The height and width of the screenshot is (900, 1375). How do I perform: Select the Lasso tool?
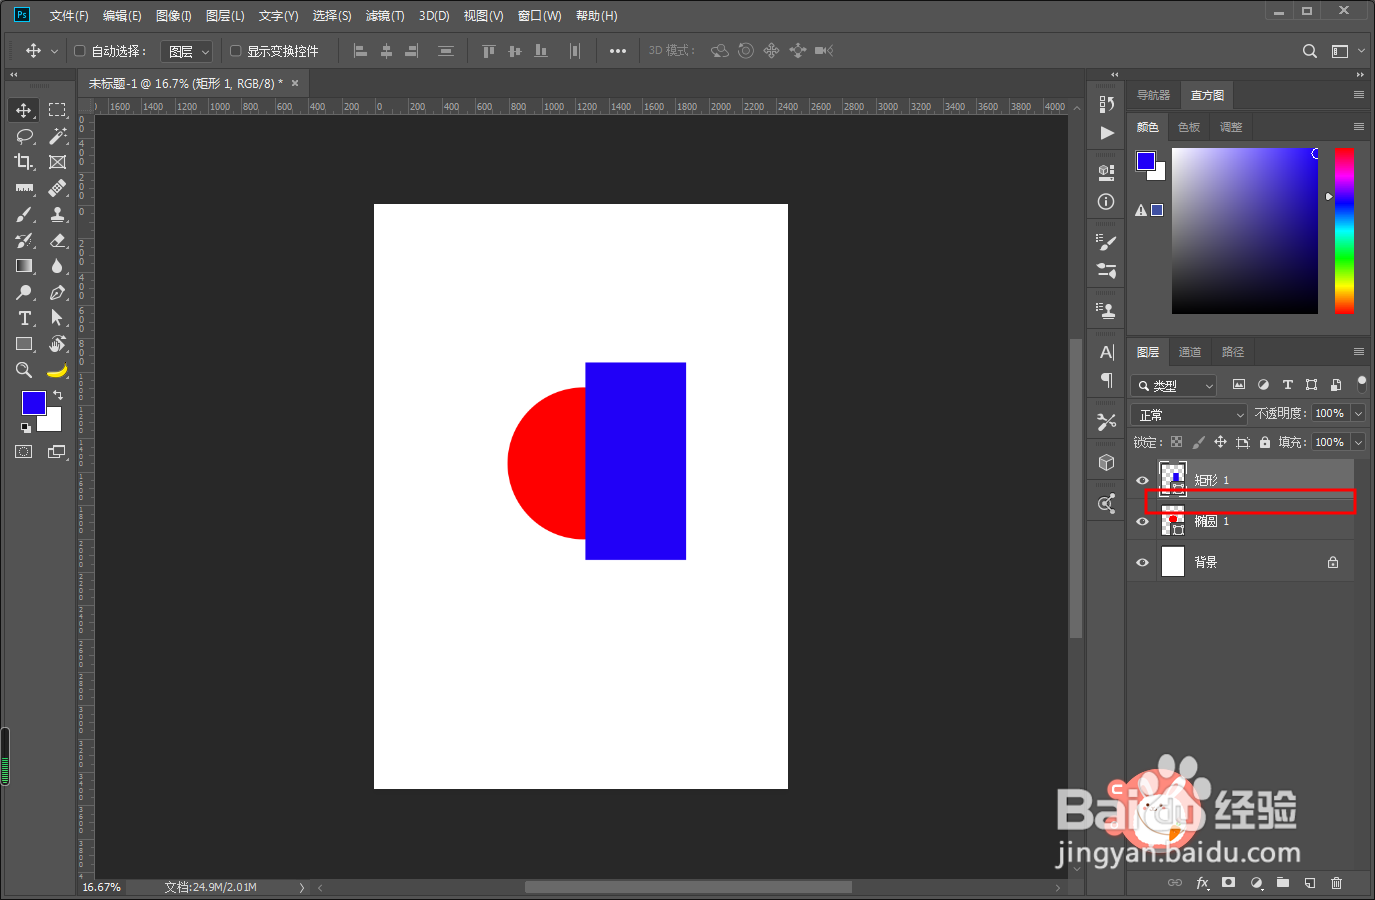24,136
